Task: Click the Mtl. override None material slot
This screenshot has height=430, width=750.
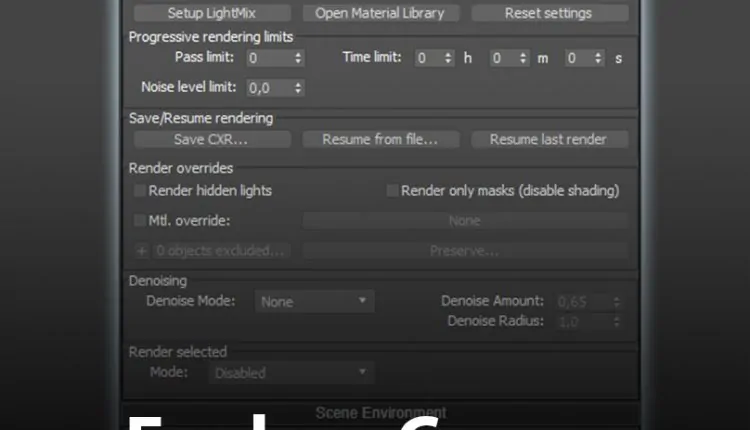Action: click(x=465, y=221)
